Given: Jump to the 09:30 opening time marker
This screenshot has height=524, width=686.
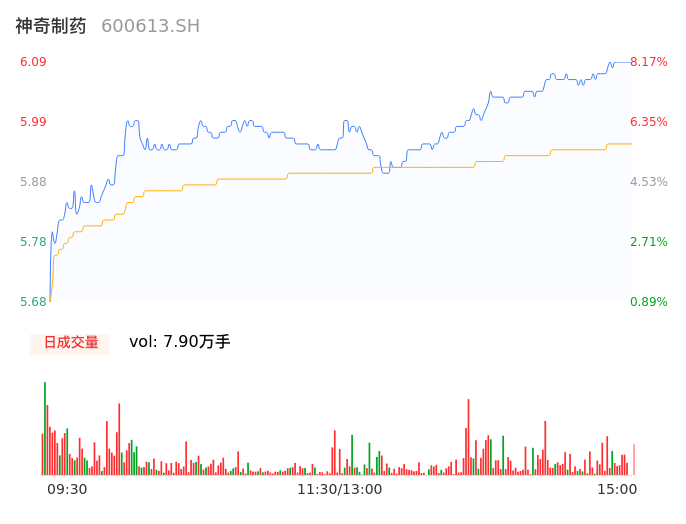Looking at the screenshot, I should pyautogui.click(x=67, y=490).
